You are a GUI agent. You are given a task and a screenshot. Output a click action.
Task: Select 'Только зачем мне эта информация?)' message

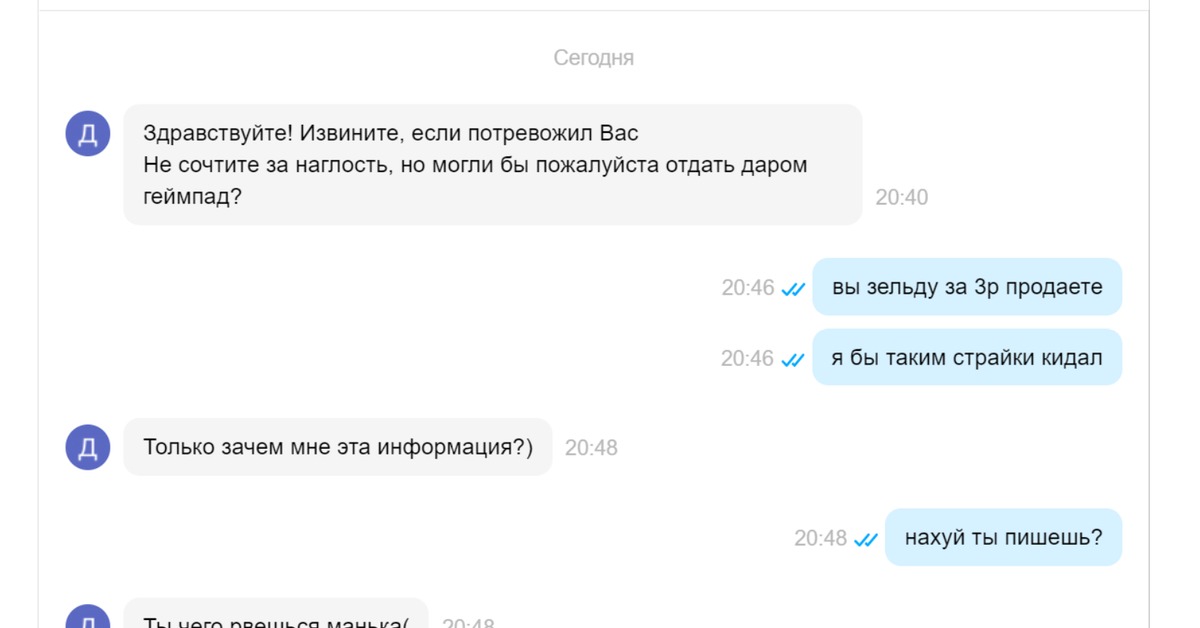(x=337, y=447)
